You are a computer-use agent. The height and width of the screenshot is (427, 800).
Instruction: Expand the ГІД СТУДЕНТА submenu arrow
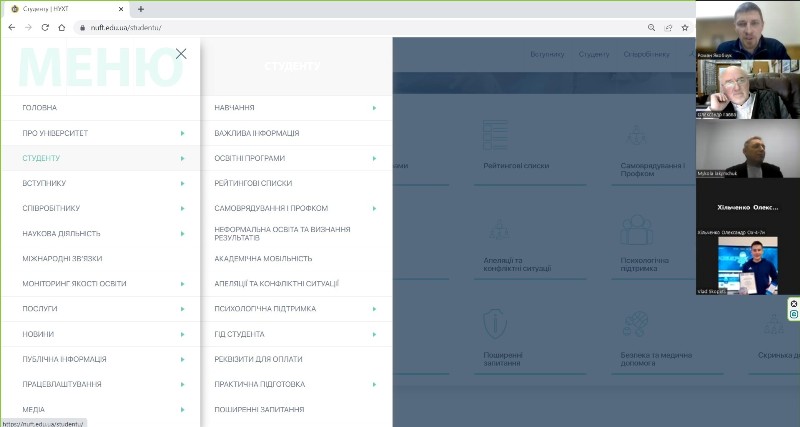tap(374, 334)
